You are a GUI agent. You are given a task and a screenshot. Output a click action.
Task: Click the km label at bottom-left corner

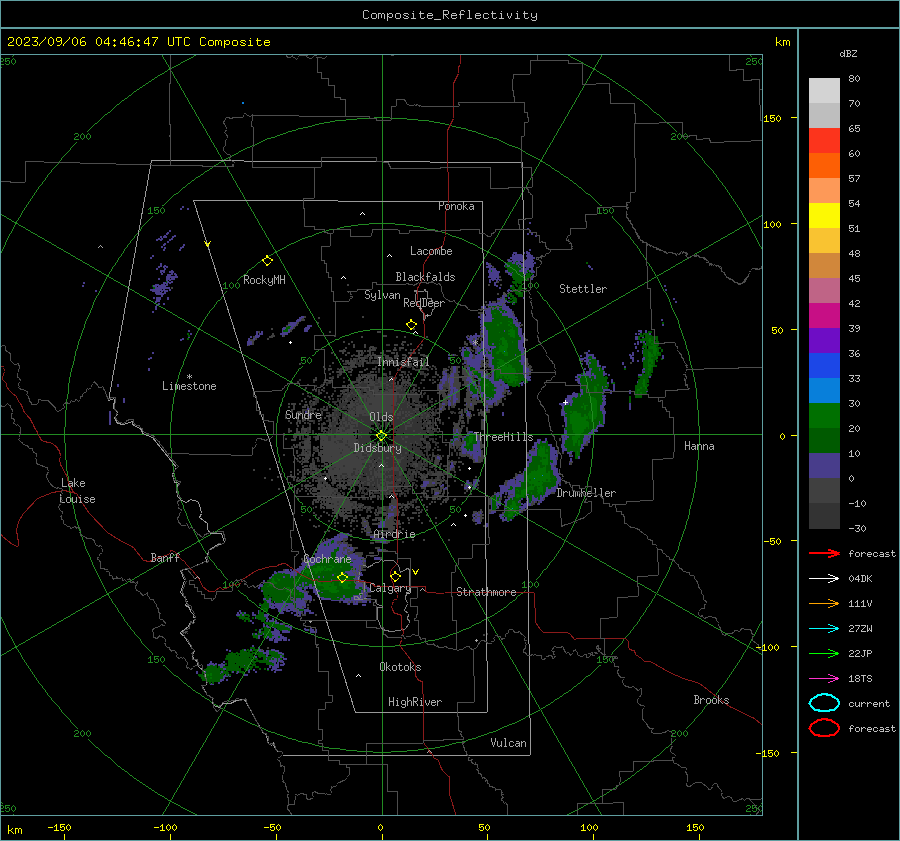[x=14, y=830]
